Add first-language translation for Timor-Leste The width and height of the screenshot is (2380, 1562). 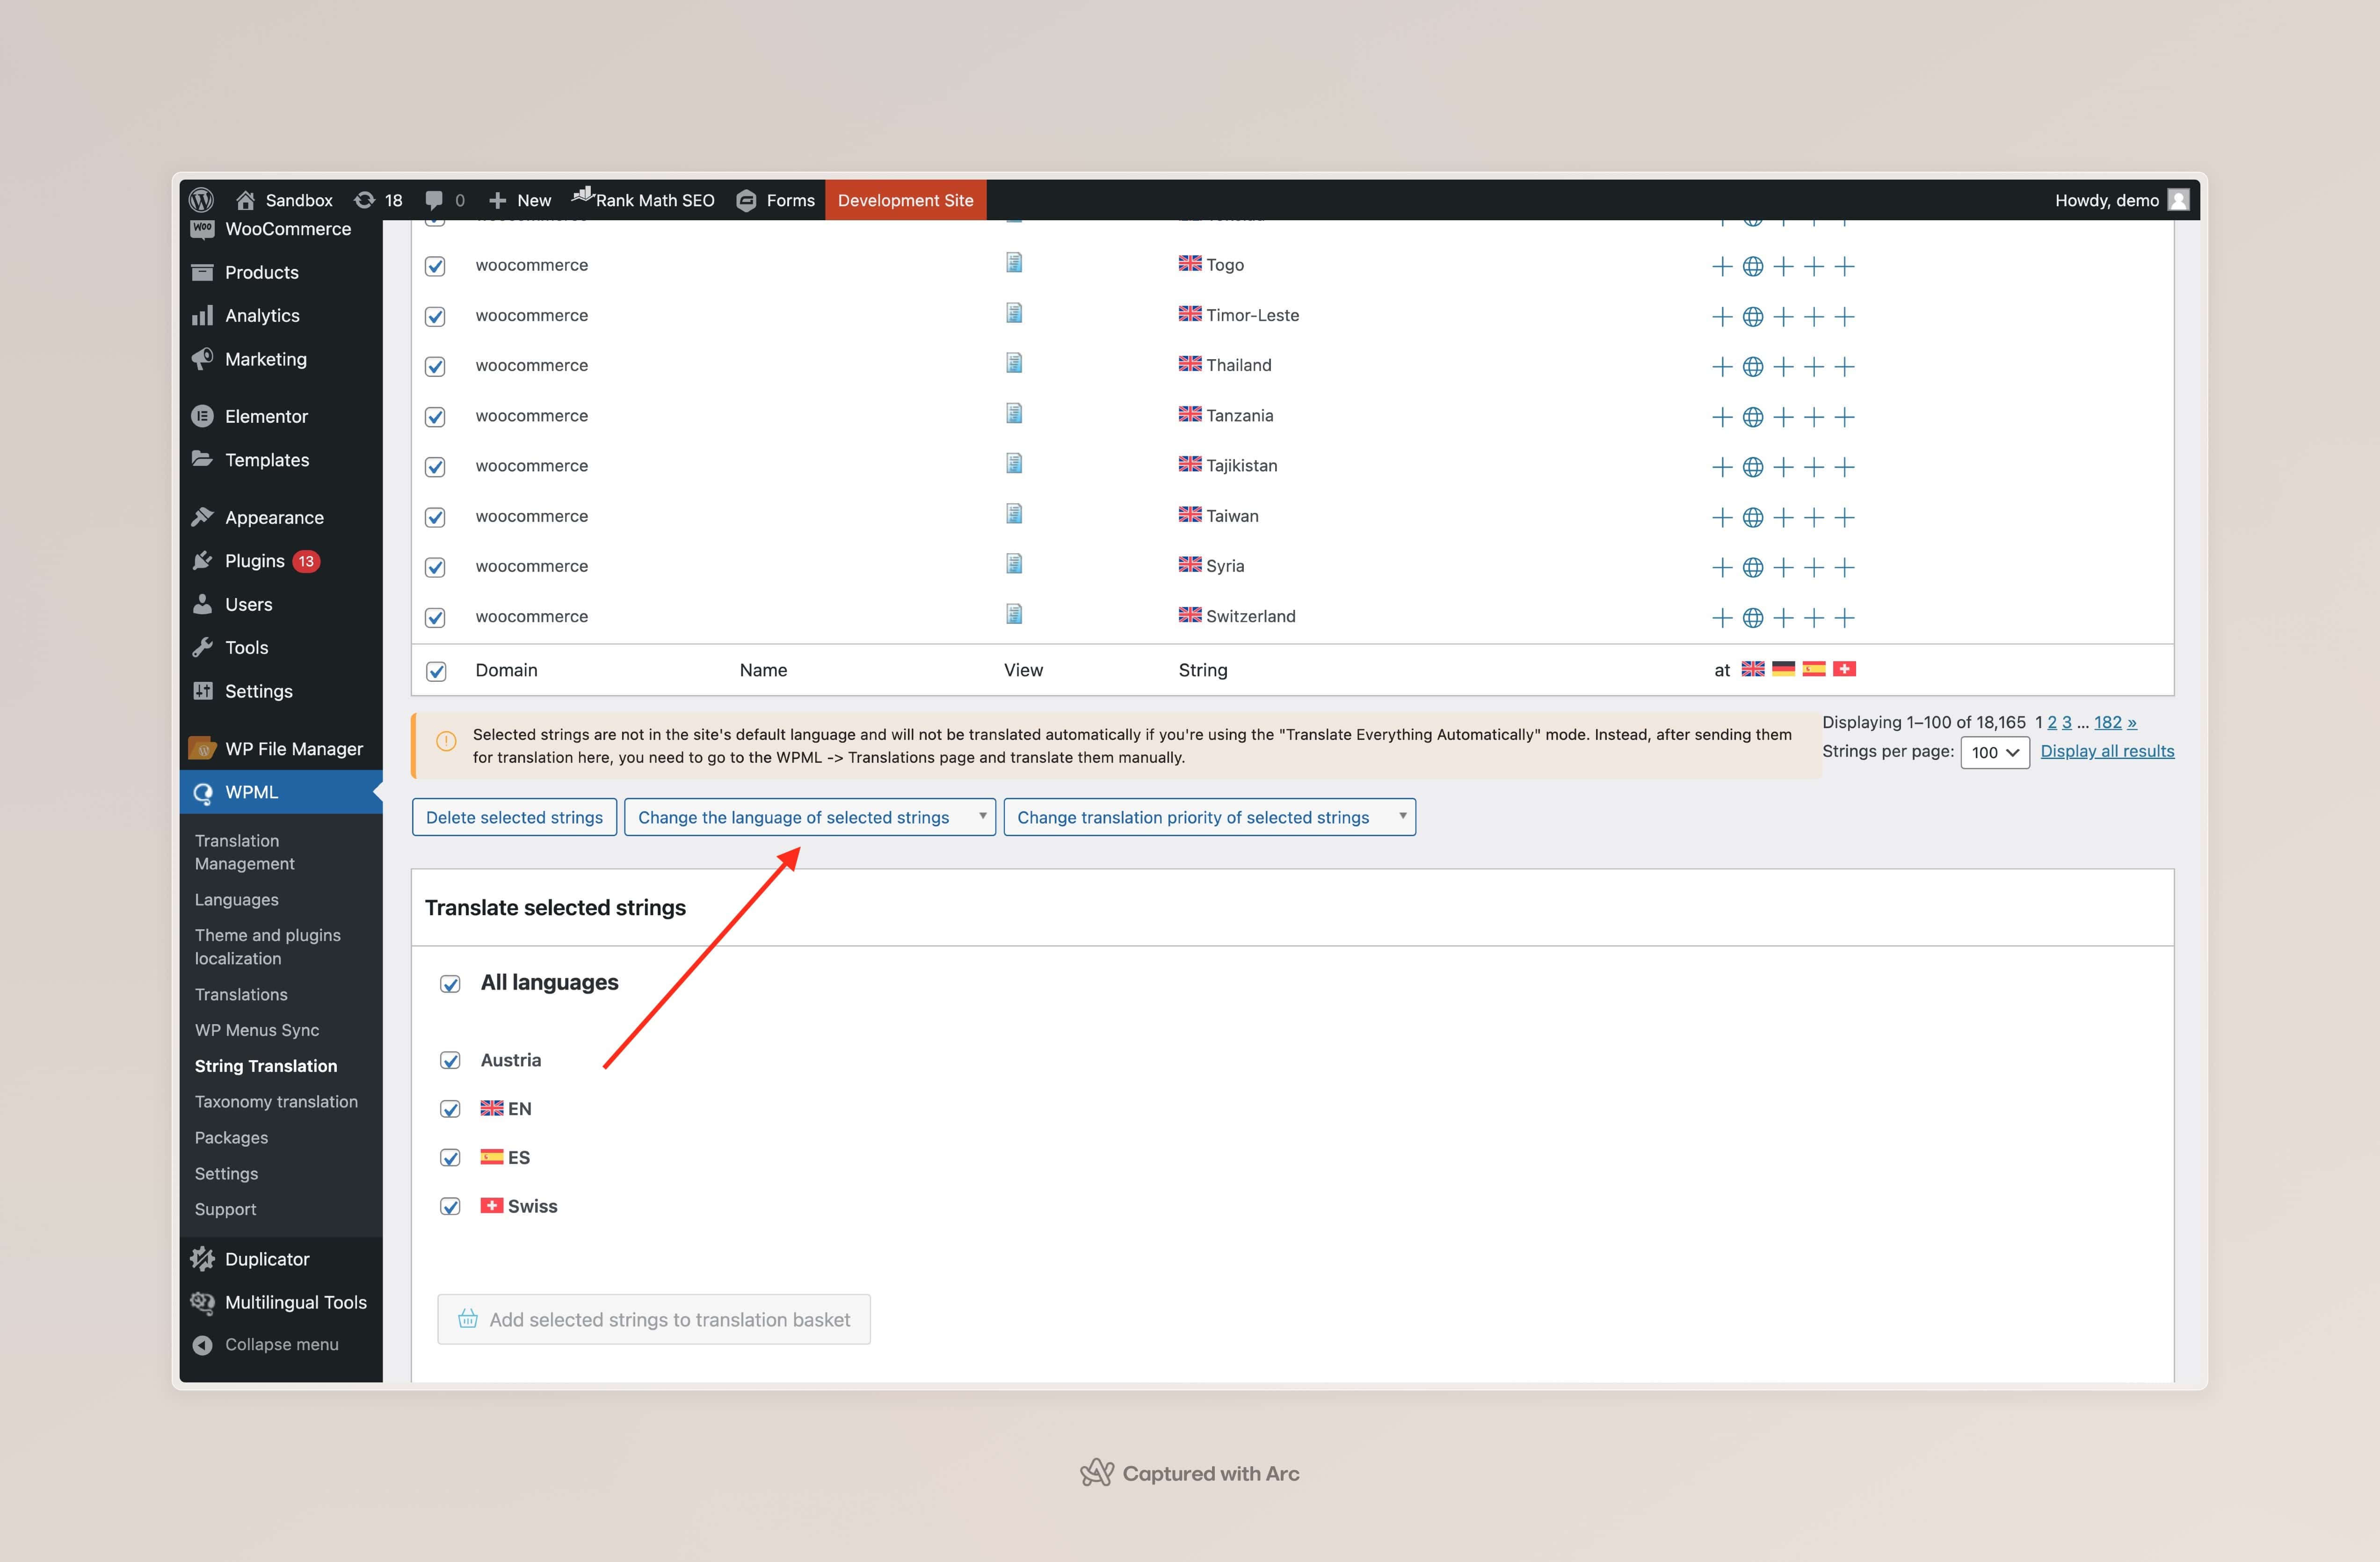(1721, 317)
